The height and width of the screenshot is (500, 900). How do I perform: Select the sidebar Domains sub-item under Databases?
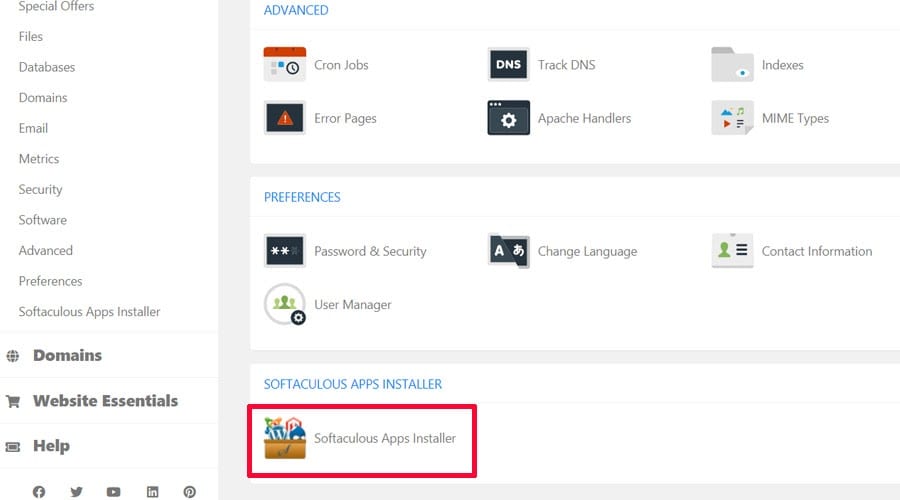tap(42, 98)
